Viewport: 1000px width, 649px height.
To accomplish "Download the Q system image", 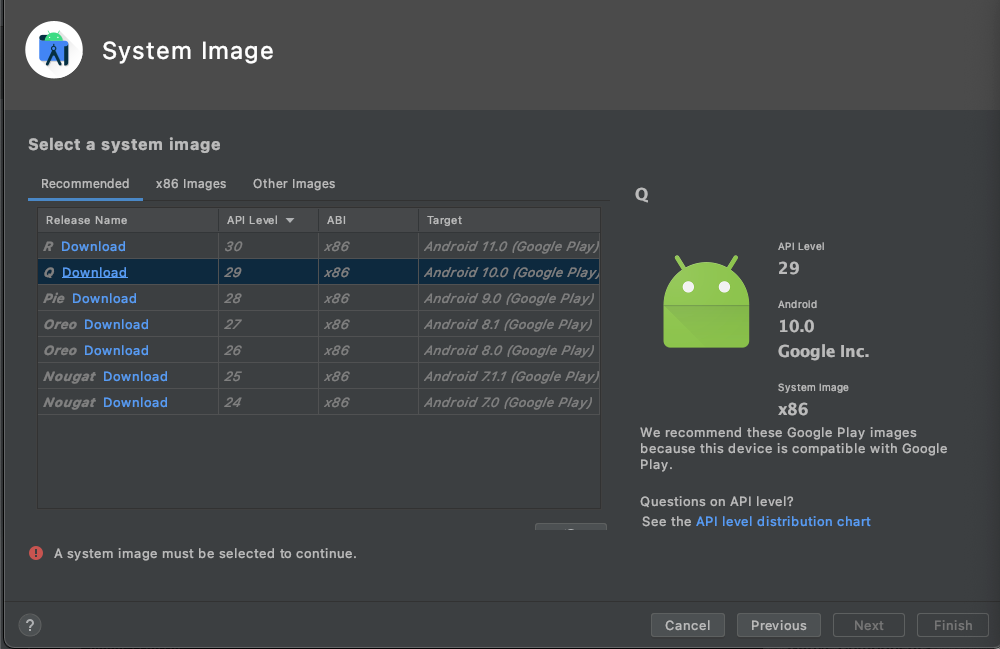I will click(x=94, y=273).
